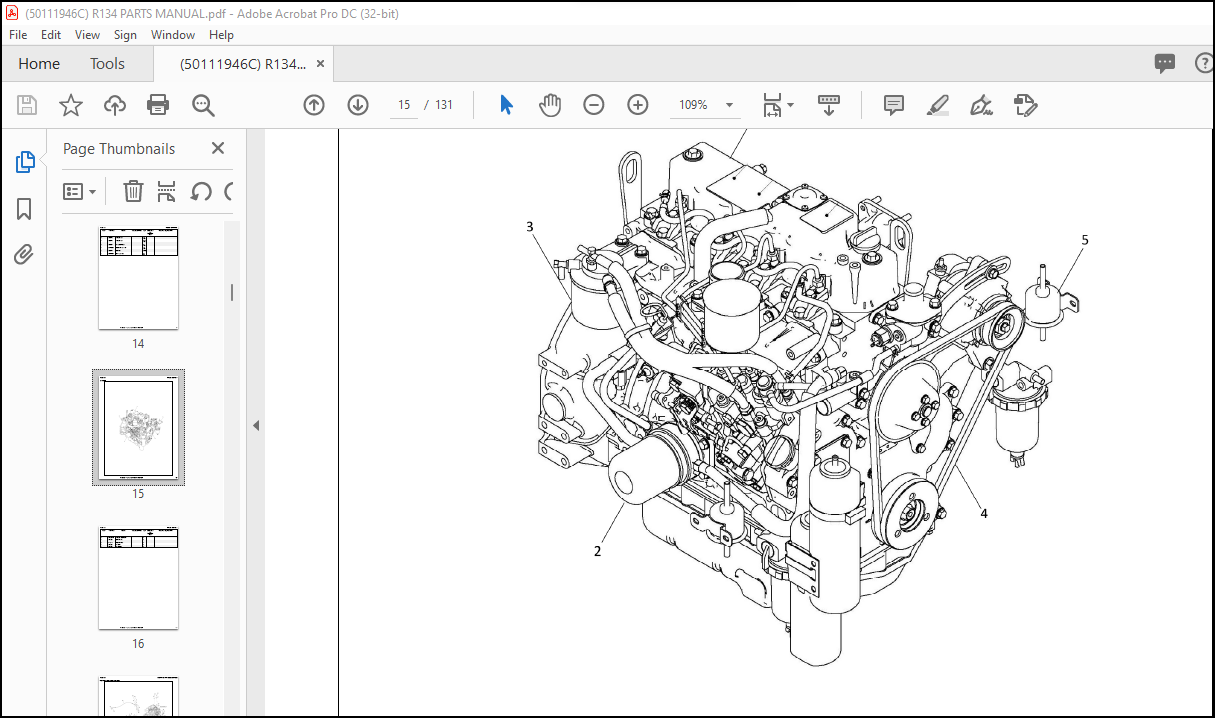Select the page 14 thumbnail
Screen dimensions: 1215x718
click(138, 279)
